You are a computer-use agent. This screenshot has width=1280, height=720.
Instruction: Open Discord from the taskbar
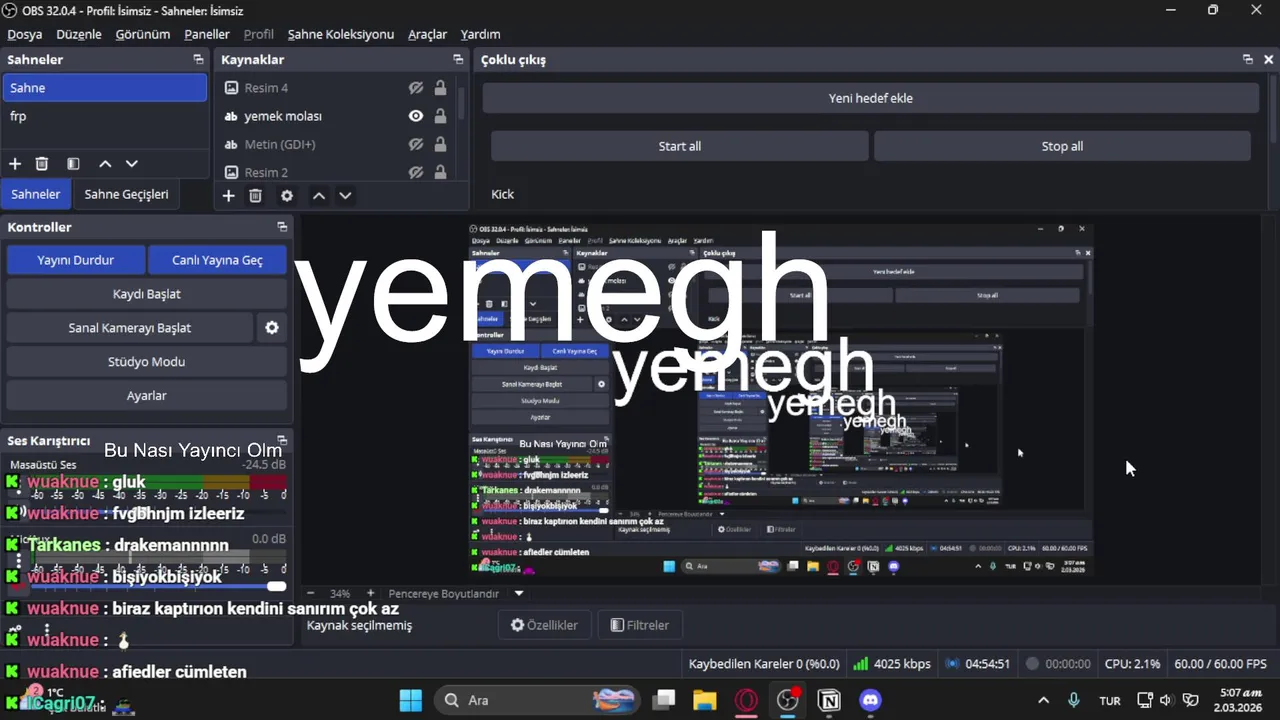pos(871,700)
